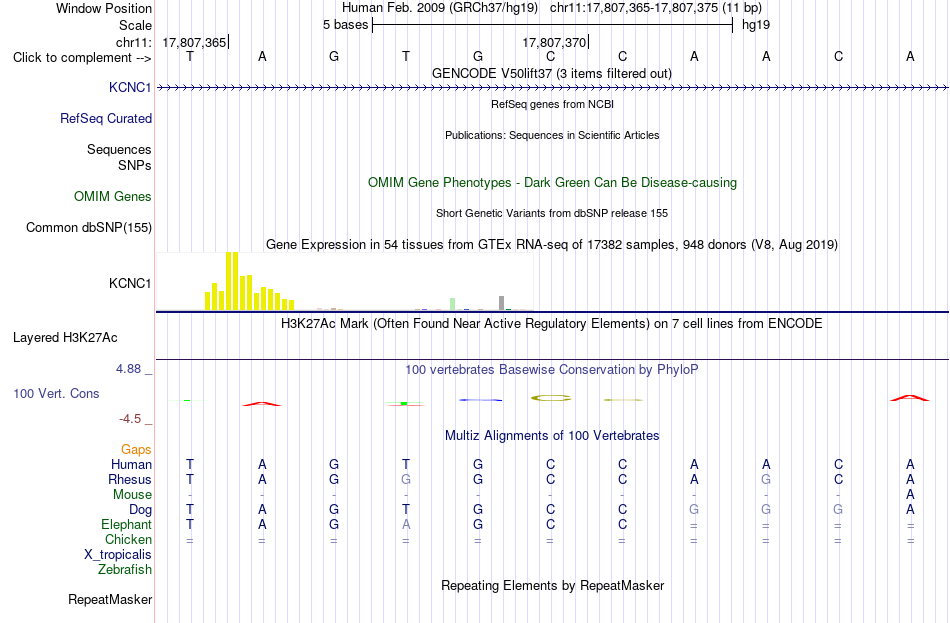Click the gray A in Elephant row
This screenshot has width=950, height=623.
click(406, 524)
